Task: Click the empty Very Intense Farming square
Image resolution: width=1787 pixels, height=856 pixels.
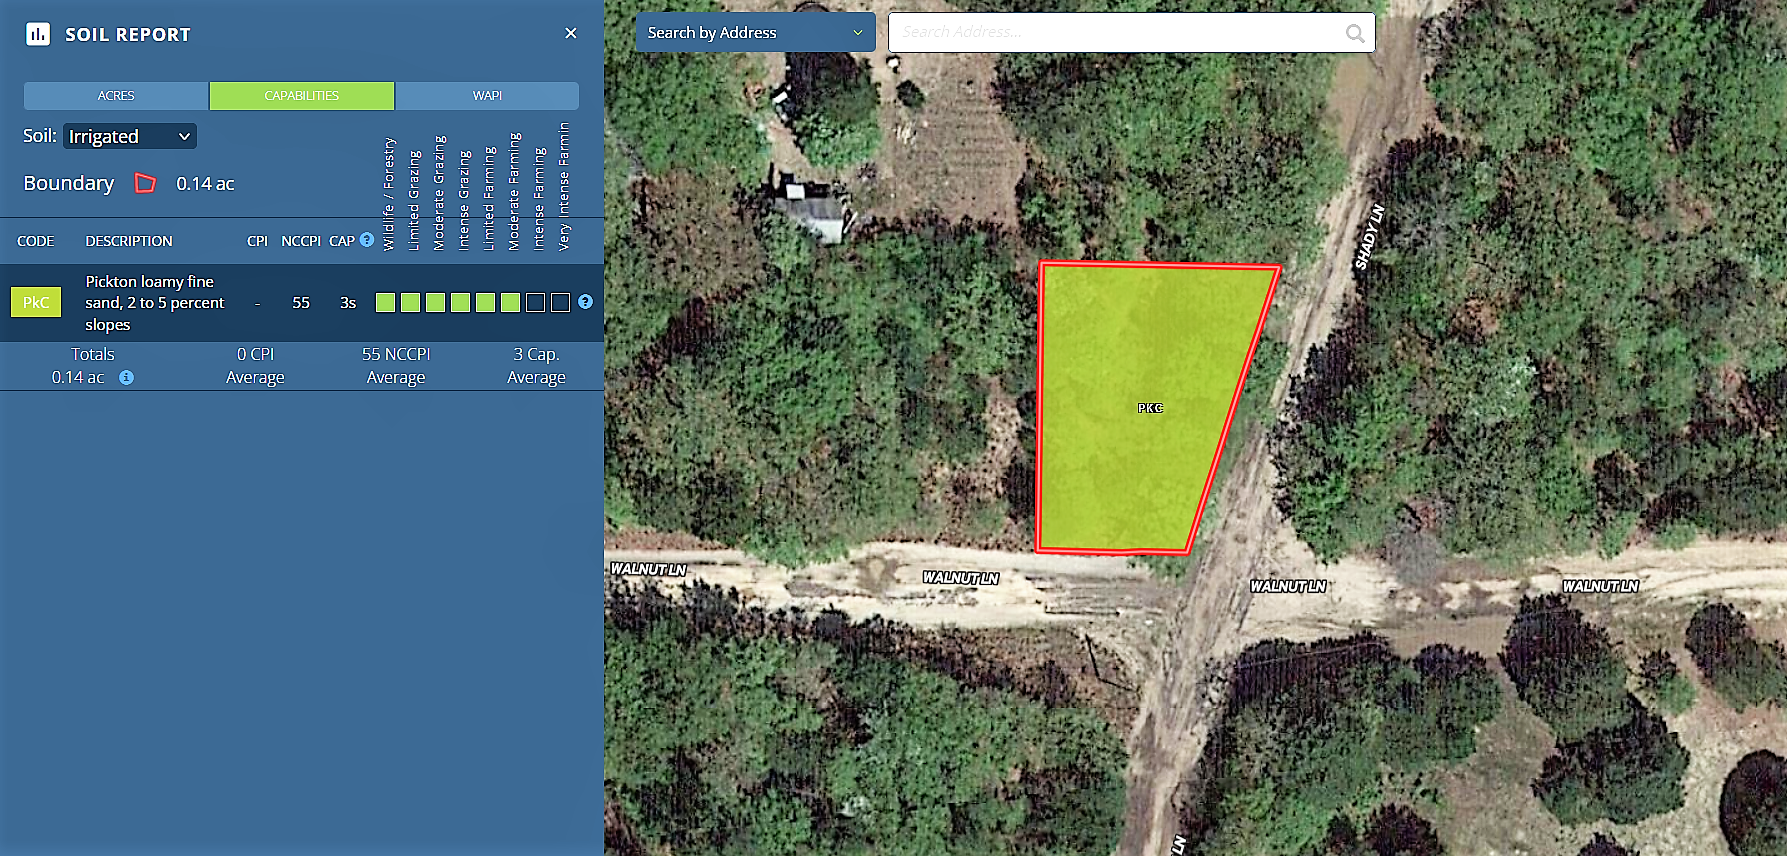Action: (x=561, y=303)
